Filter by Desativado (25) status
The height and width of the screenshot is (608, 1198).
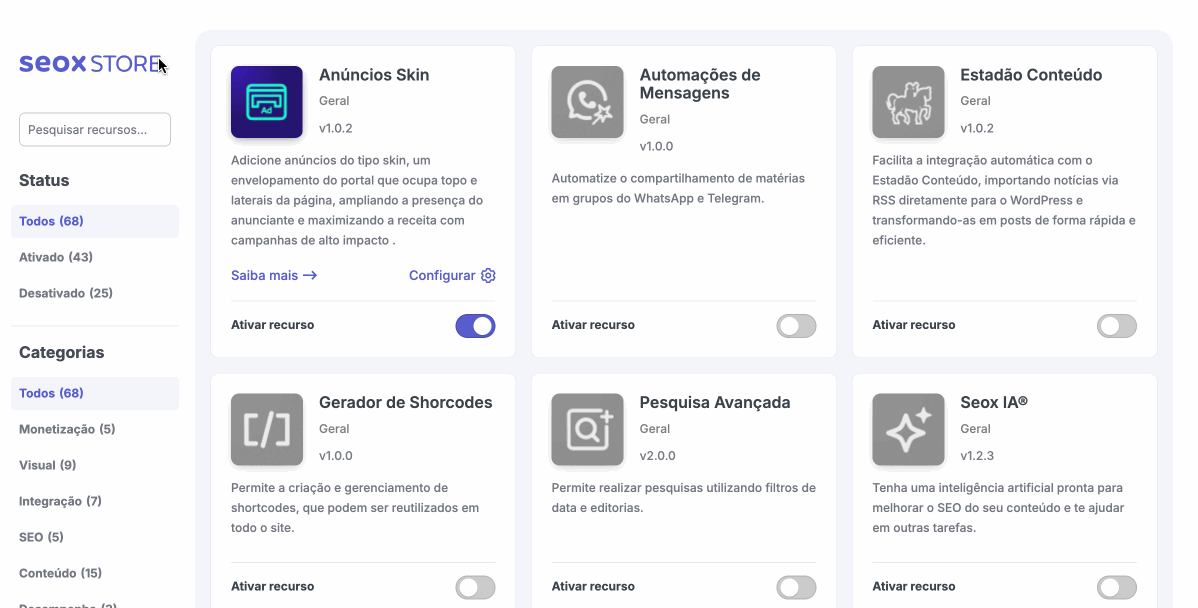pos(66,293)
